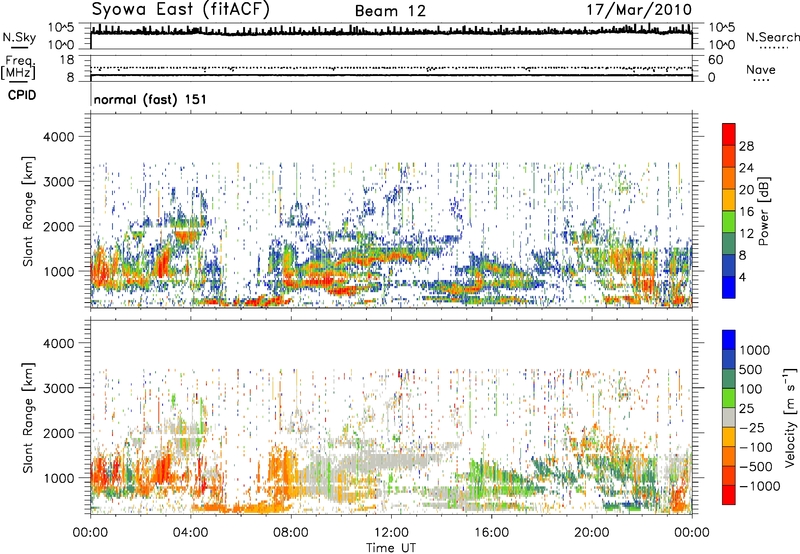Viewport: 800px width, 554px height.
Task: Click the 'Nave' label
Action: 761,70
